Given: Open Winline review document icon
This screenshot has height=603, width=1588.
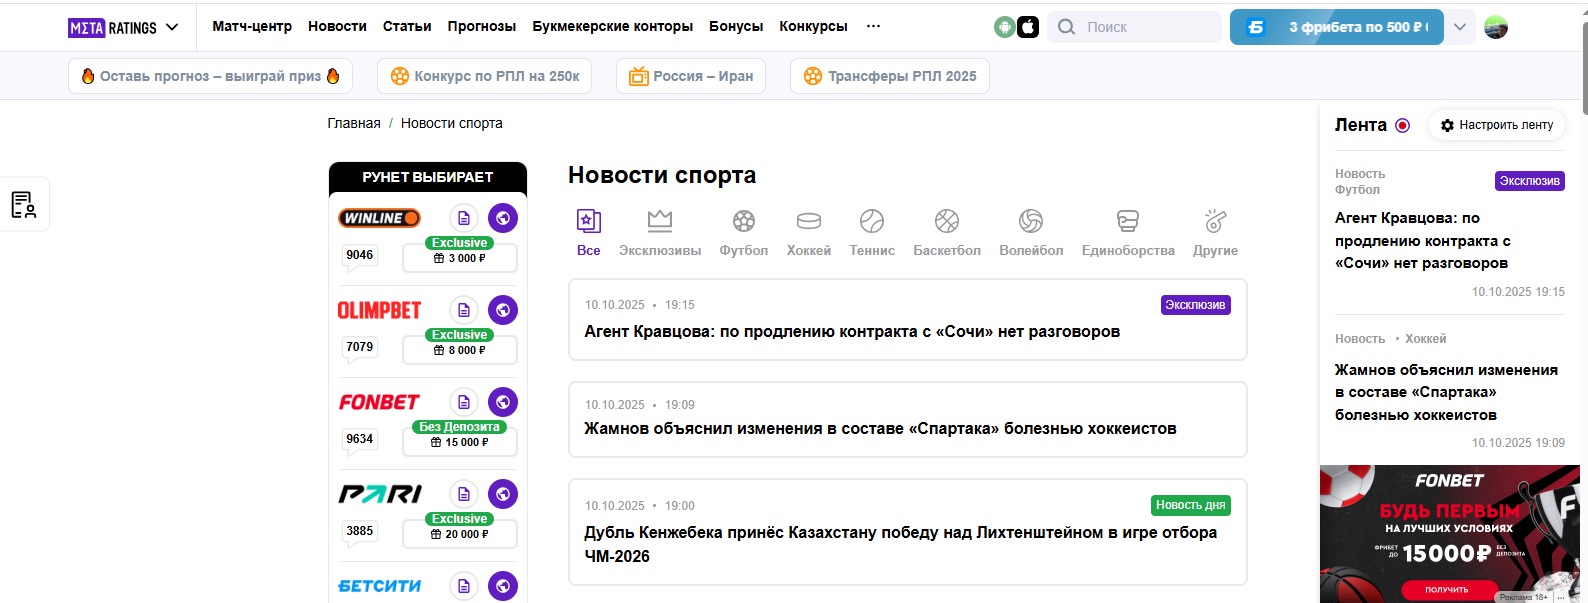Looking at the screenshot, I should coord(463,218).
